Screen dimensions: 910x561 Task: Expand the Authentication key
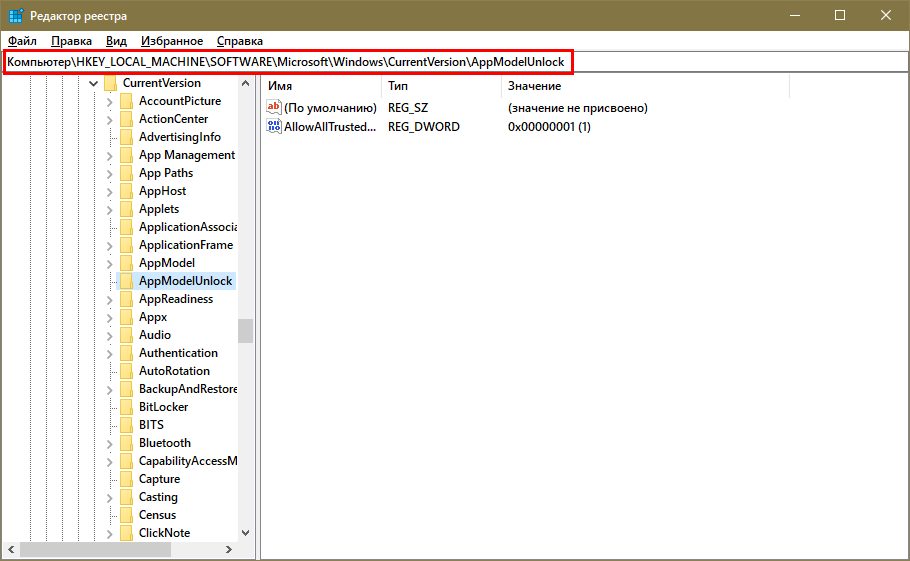[x=110, y=353]
